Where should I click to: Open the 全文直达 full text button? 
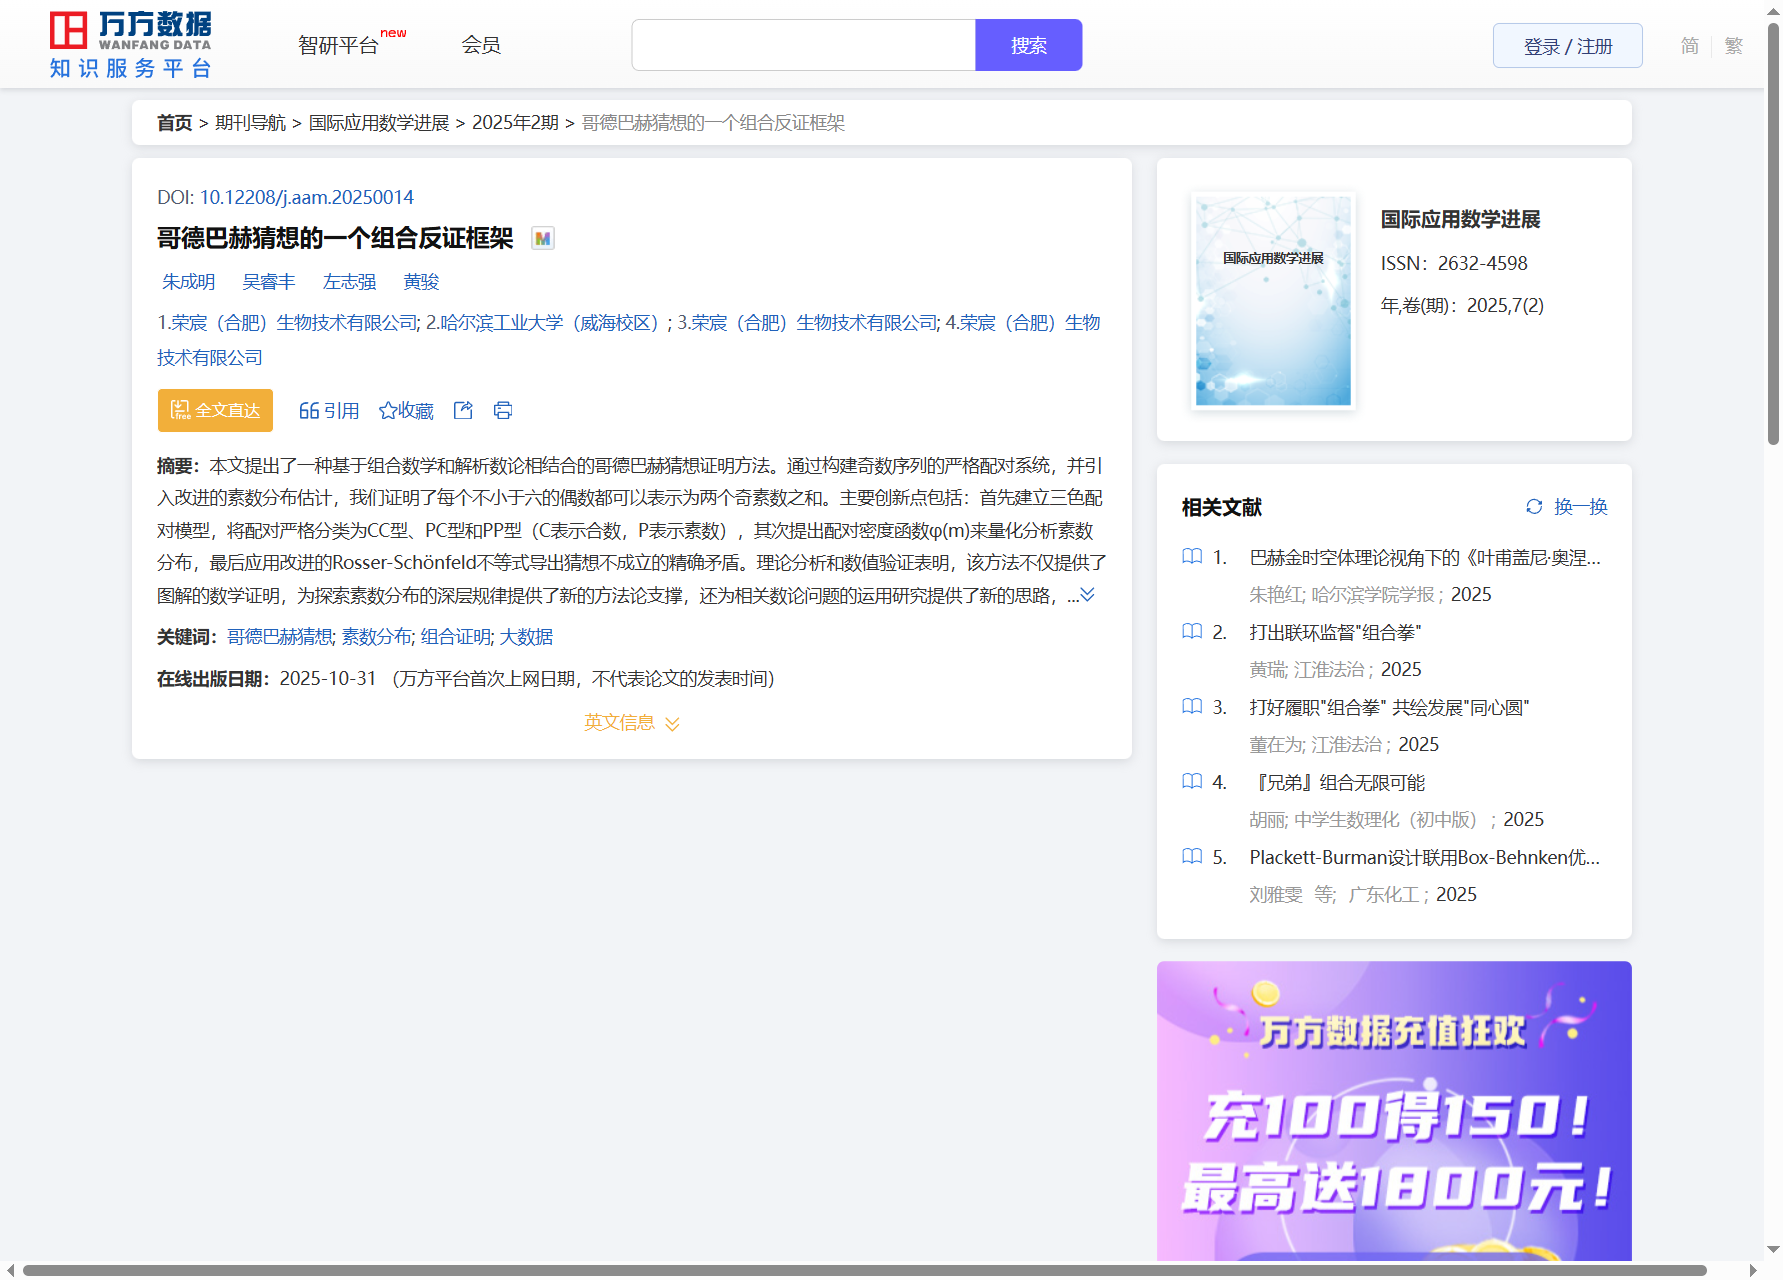pos(215,410)
